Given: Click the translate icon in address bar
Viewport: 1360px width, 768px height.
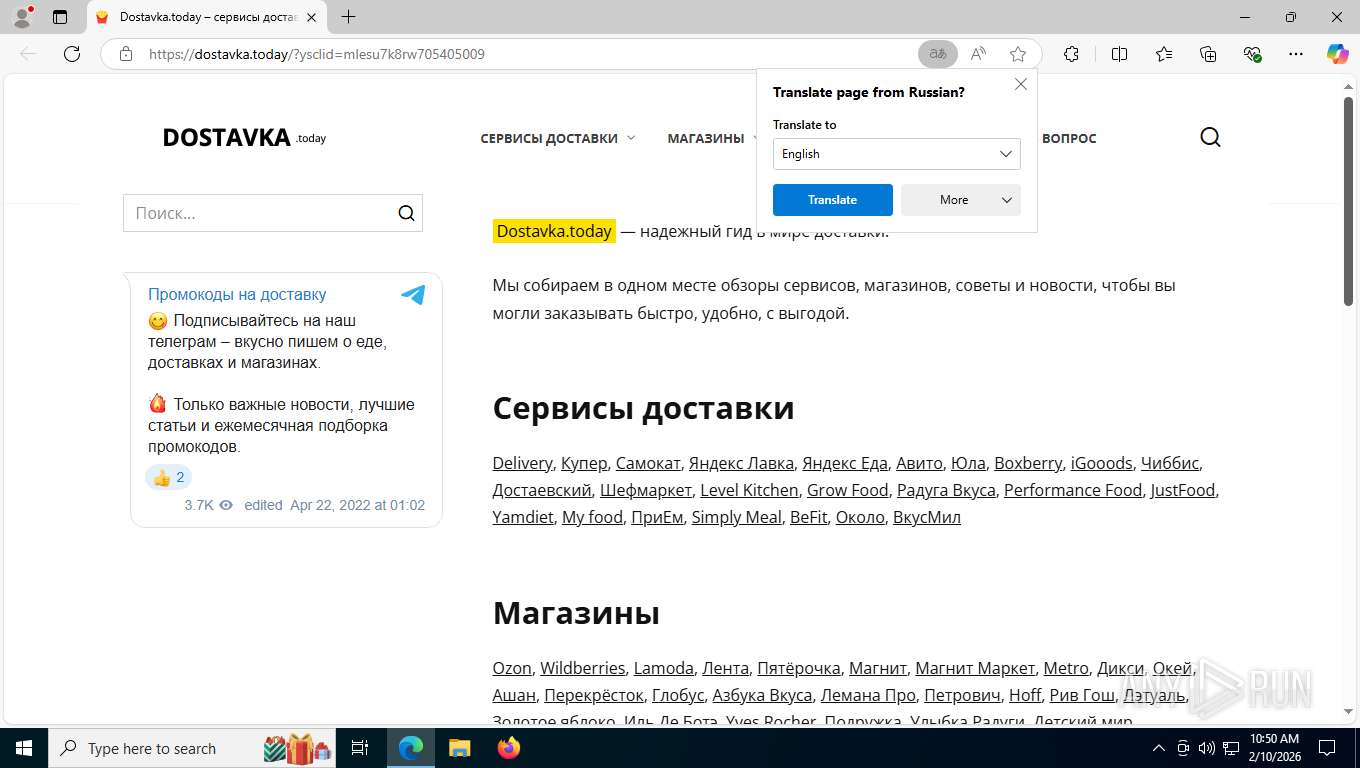Looking at the screenshot, I should 938,54.
